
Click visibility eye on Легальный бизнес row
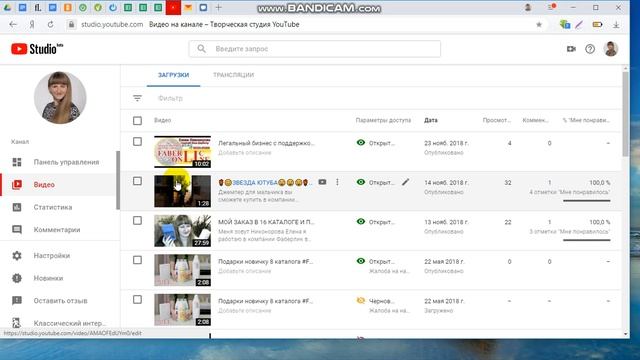click(360, 142)
